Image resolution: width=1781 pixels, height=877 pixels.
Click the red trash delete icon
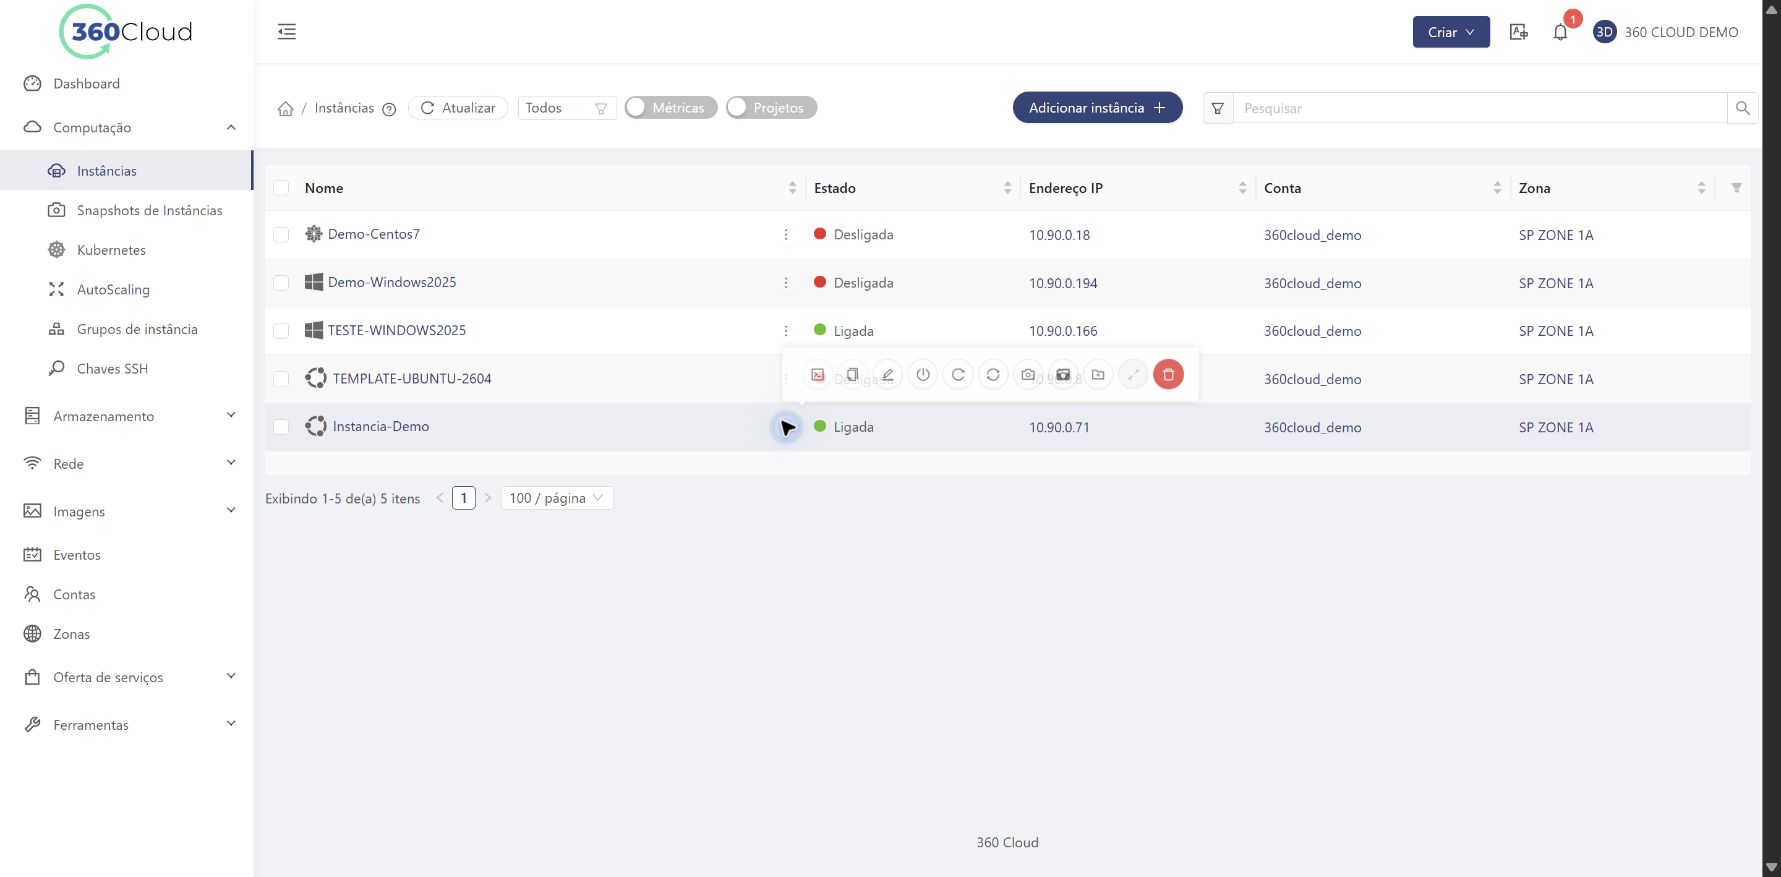click(x=1168, y=375)
